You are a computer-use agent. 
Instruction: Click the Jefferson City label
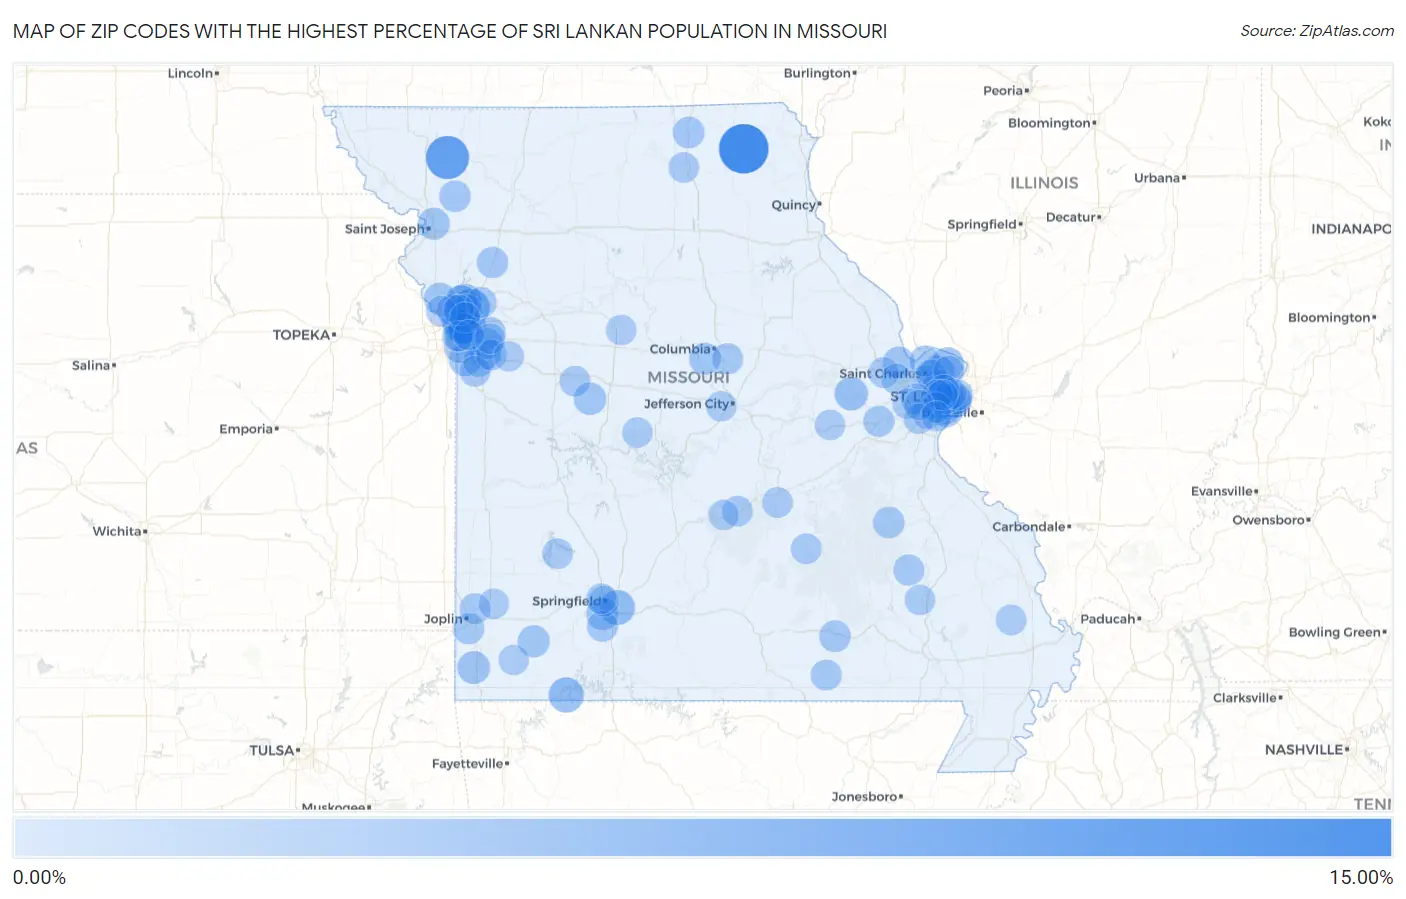[x=687, y=404]
